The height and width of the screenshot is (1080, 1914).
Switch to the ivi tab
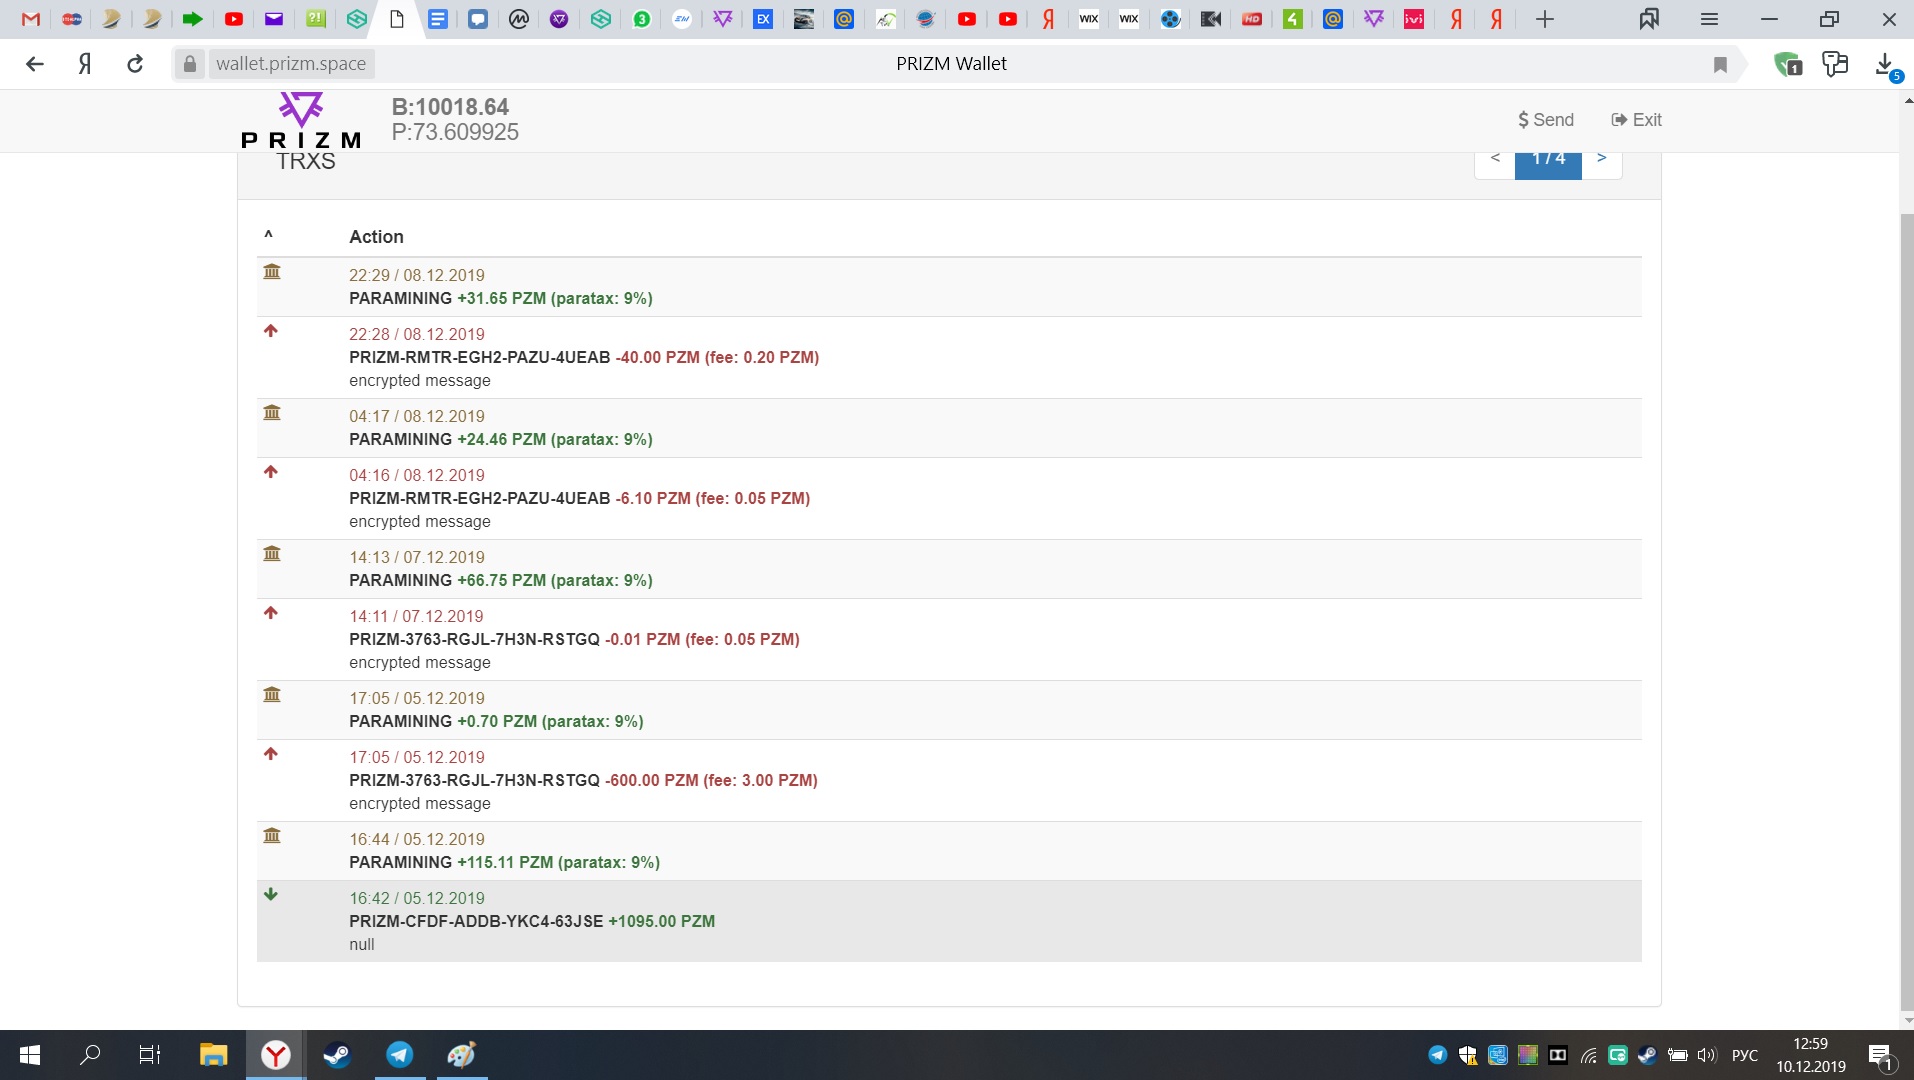(1414, 19)
